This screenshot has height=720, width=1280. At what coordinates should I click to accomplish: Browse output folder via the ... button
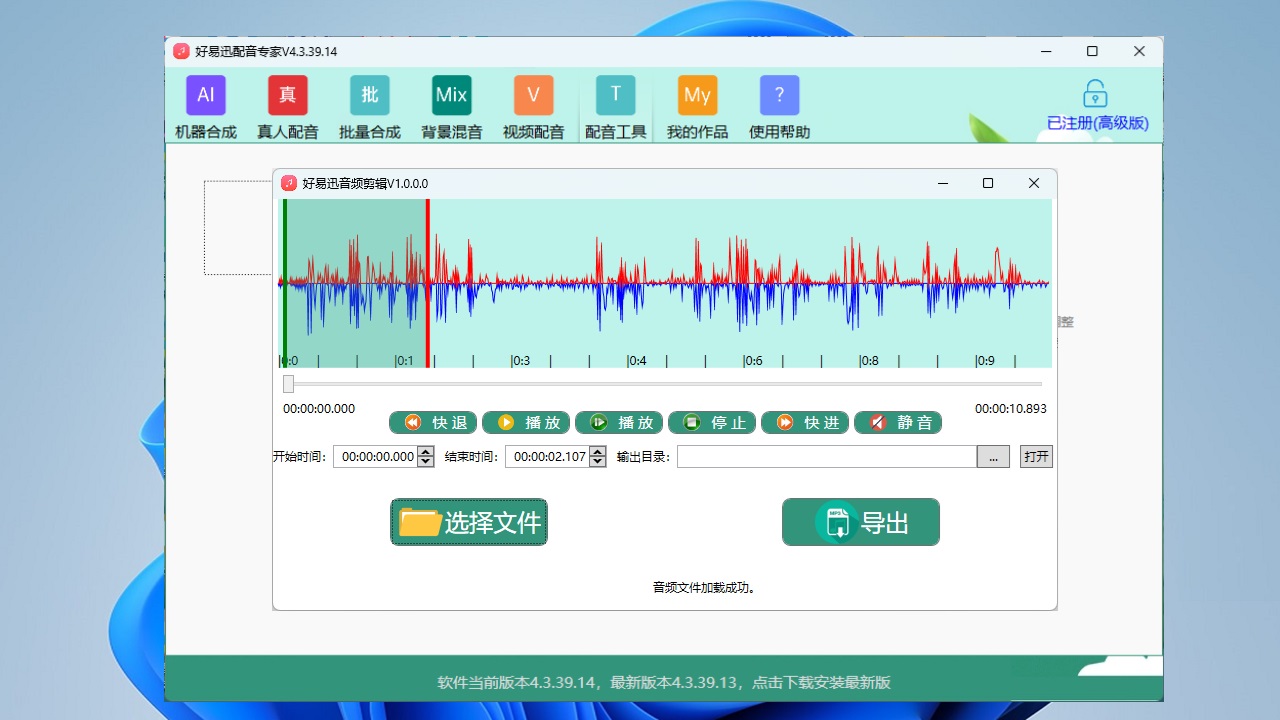[x=992, y=456]
